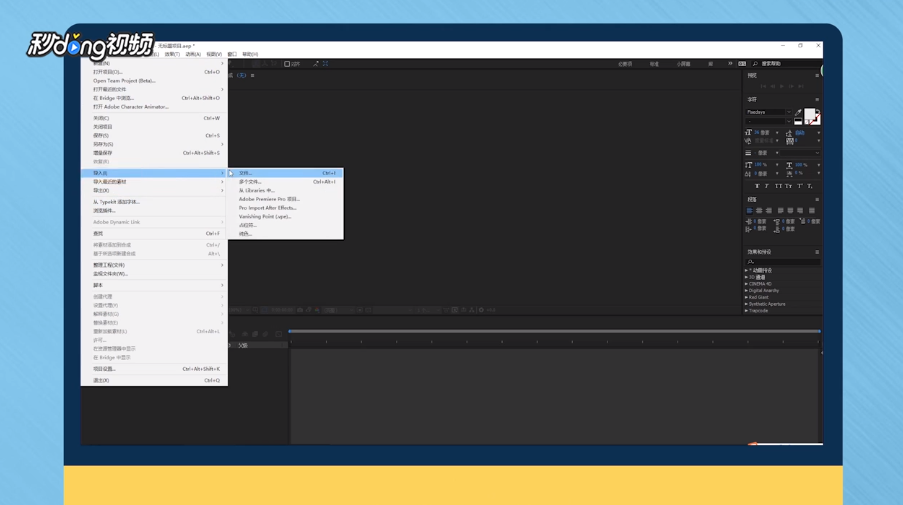Image resolution: width=903 pixels, height=505 pixels.
Task: Expand the Synthetic Aperture effects category
Action: (746, 304)
